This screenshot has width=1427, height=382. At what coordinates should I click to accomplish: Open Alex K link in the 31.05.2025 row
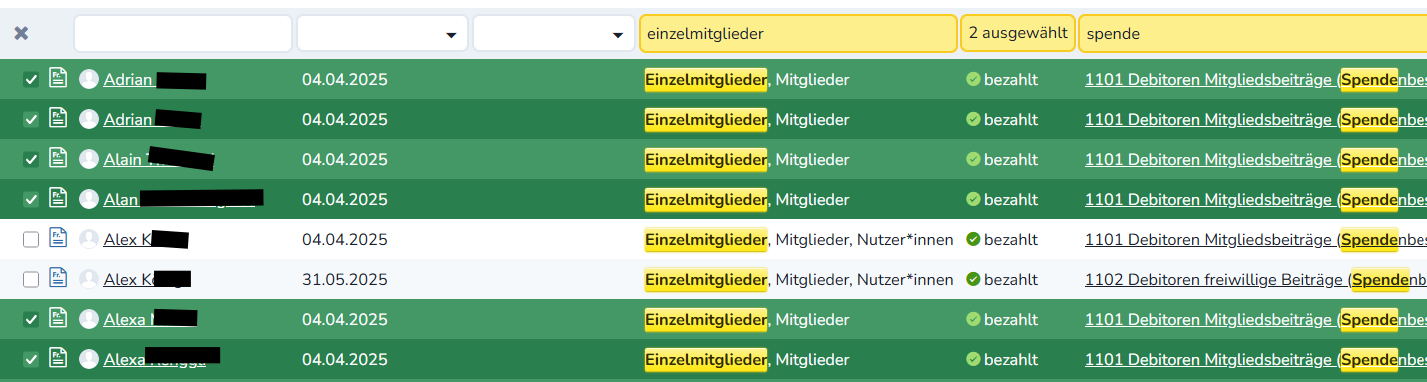[x=147, y=279]
